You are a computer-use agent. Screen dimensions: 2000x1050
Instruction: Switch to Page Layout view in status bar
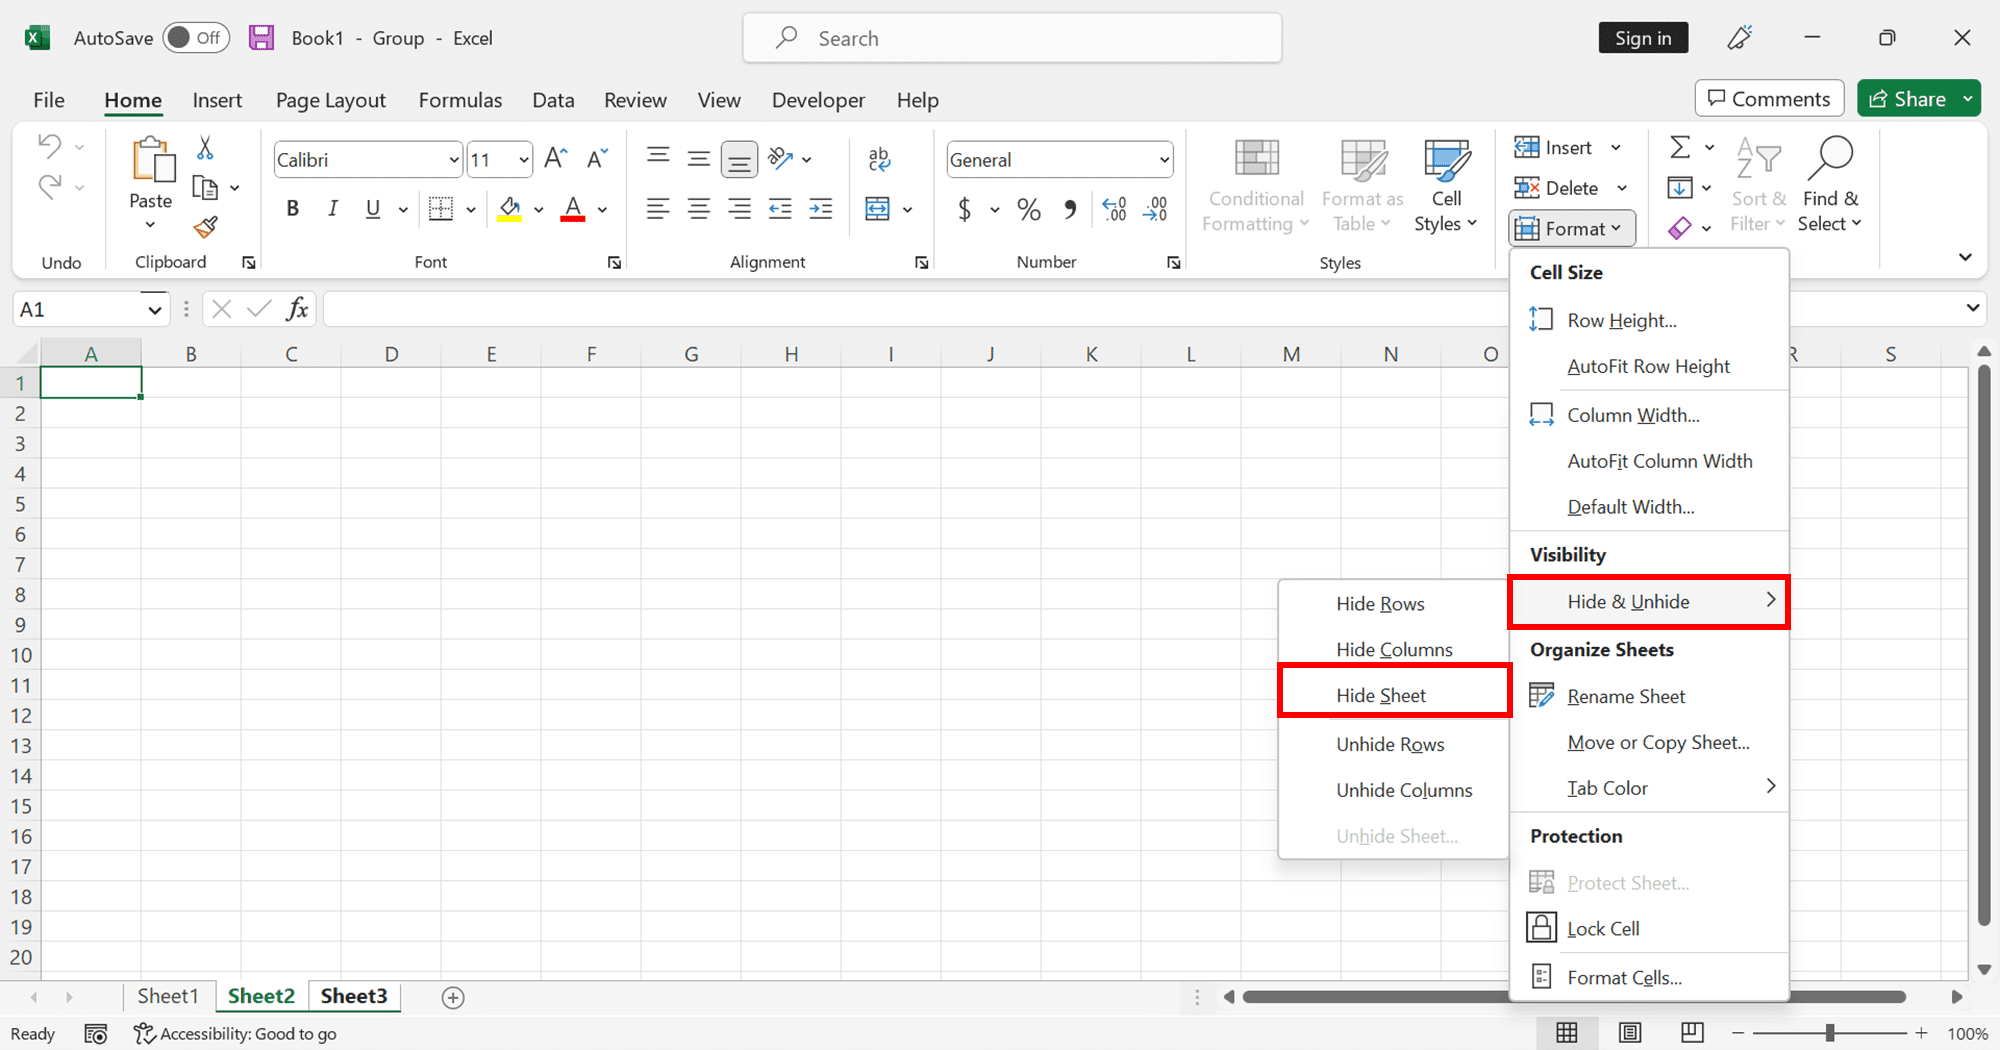click(1630, 1032)
